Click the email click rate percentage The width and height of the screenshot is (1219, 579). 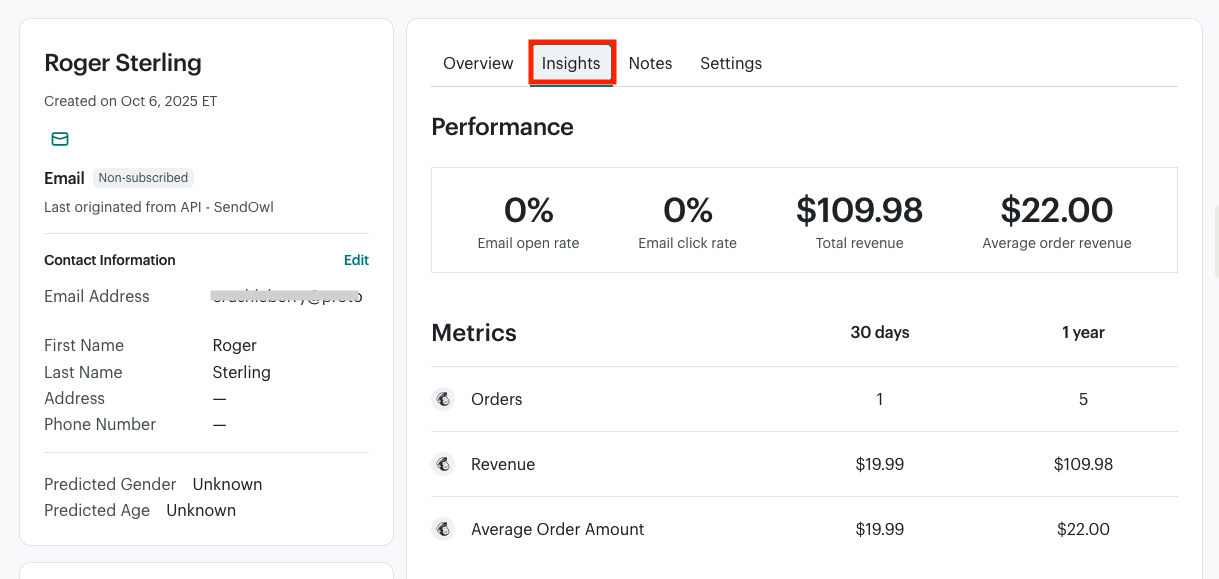688,210
